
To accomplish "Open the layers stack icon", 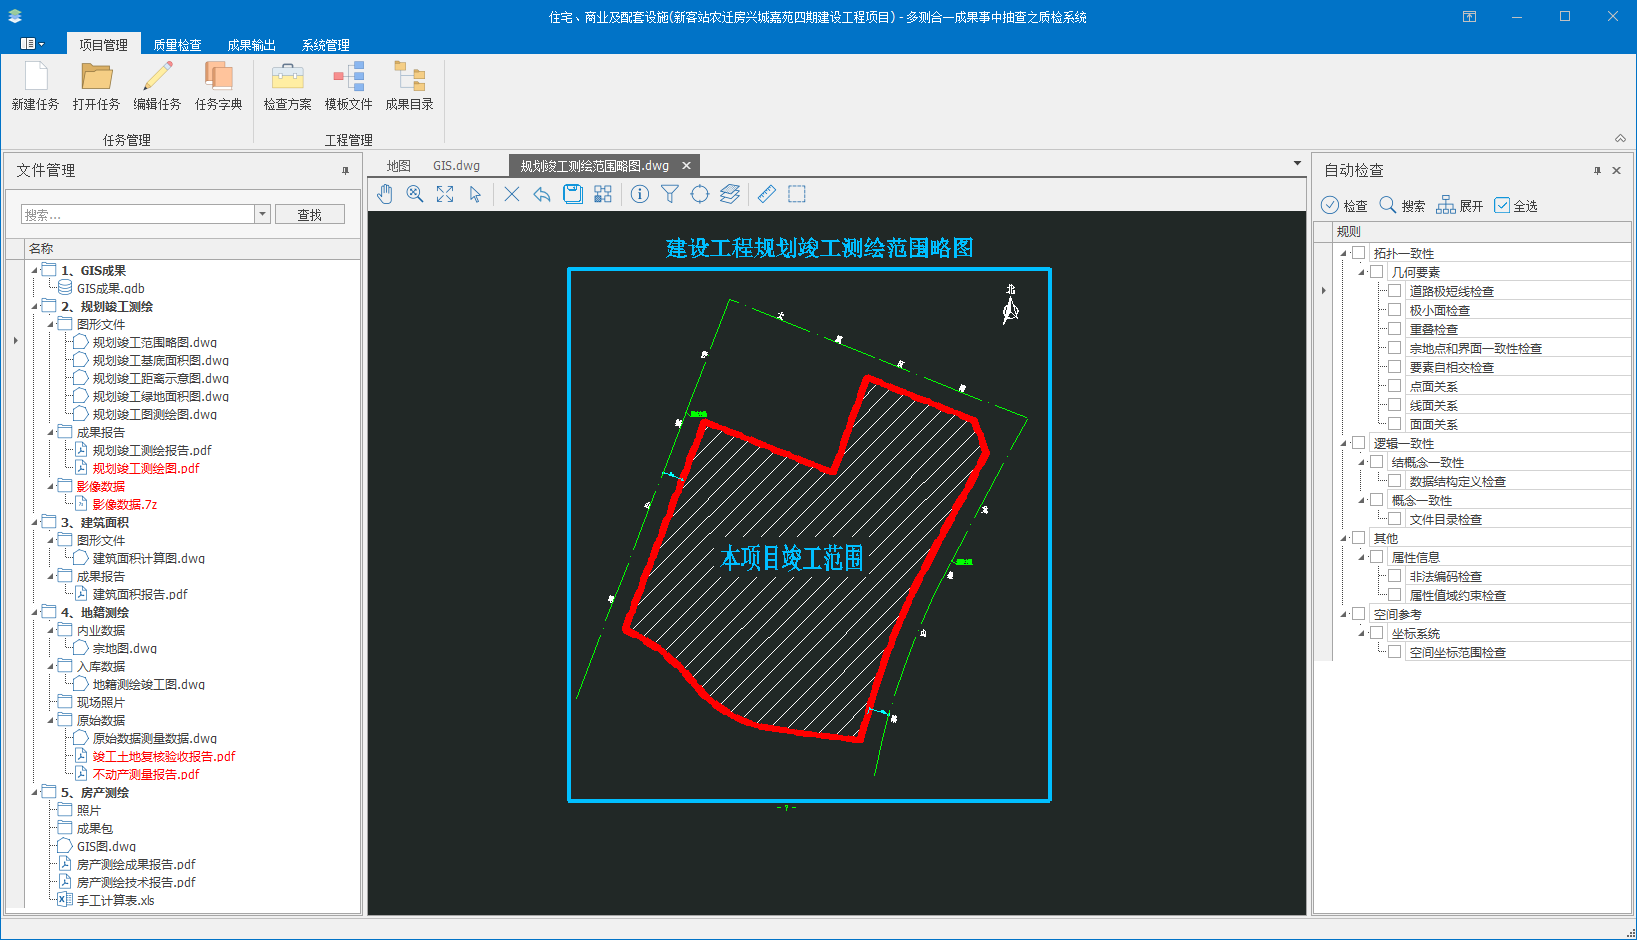I will (x=730, y=194).
